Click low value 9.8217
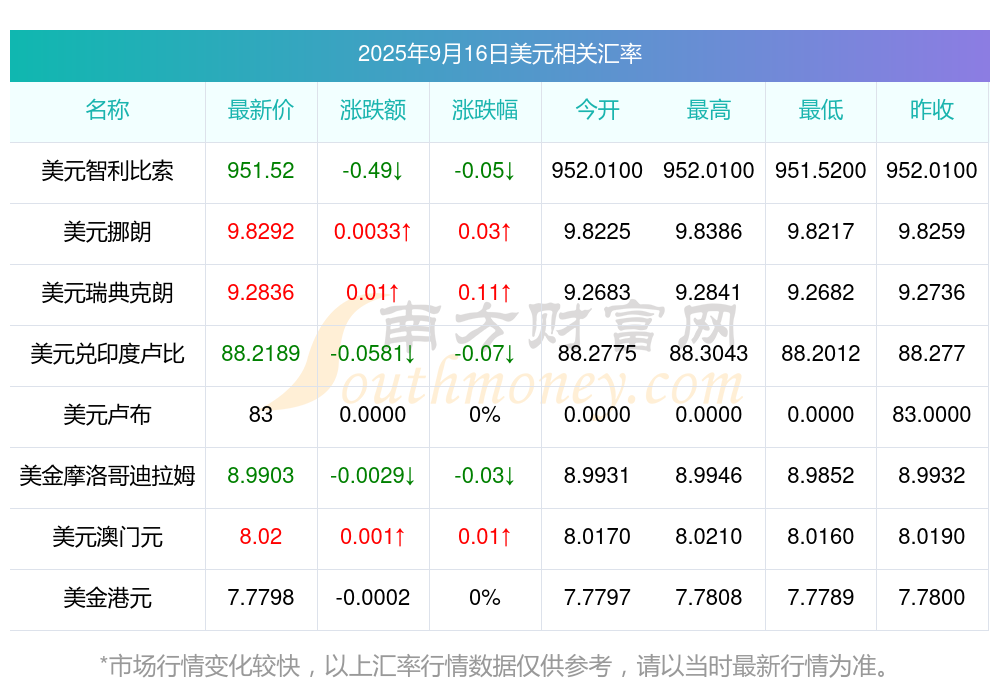Viewport: 1000px width, 698px height. [820, 232]
